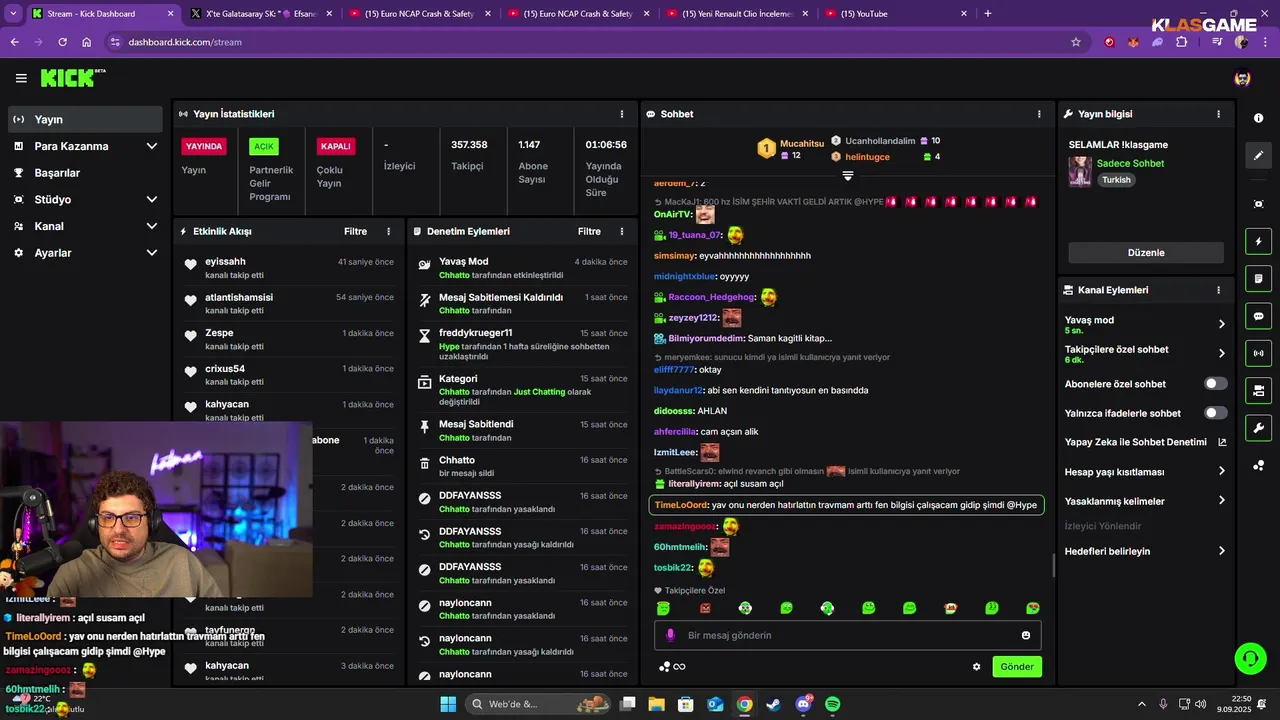Screen dimensions: 1280x720
Task: Bookmark this page with the star icon
Action: click(x=1076, y=42)
